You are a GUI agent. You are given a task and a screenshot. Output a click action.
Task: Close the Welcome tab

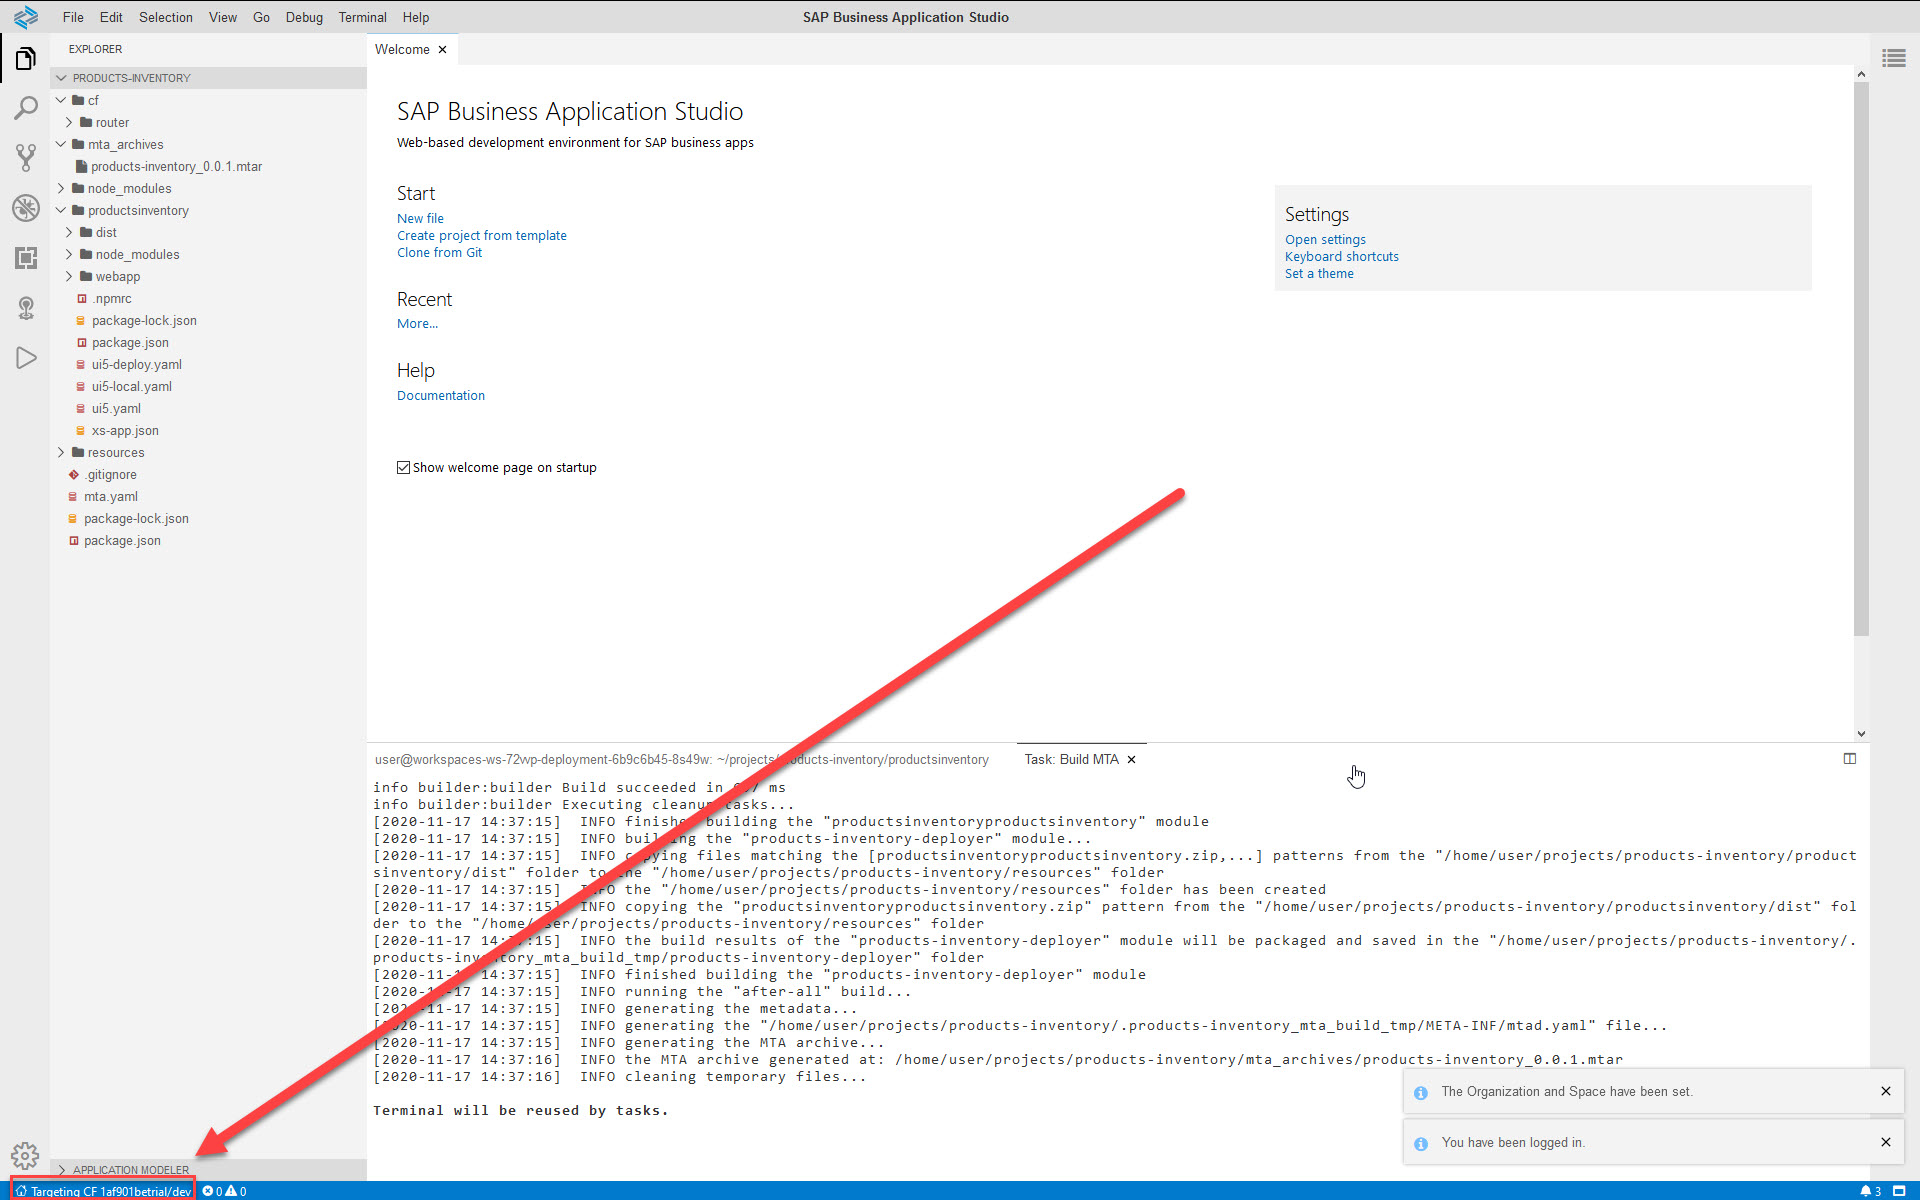[442, 49]
